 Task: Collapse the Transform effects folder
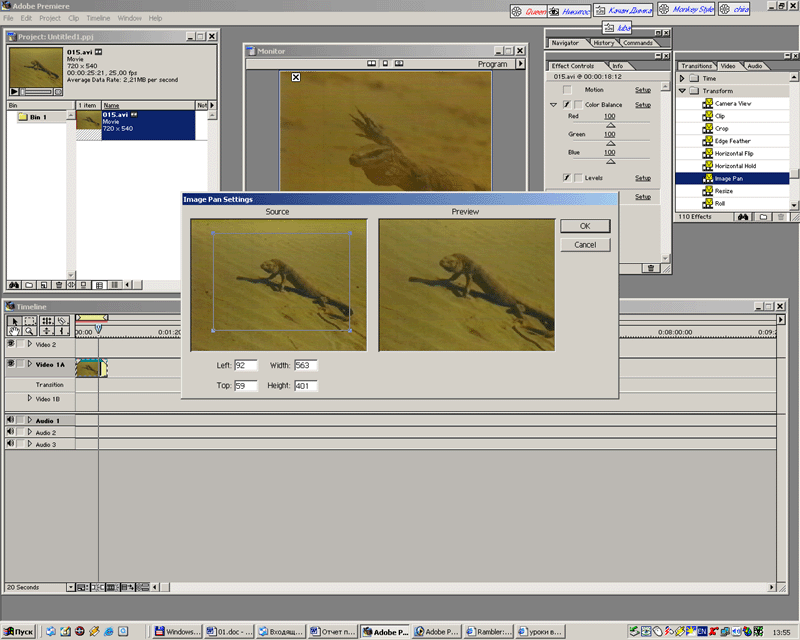[683, 91]
